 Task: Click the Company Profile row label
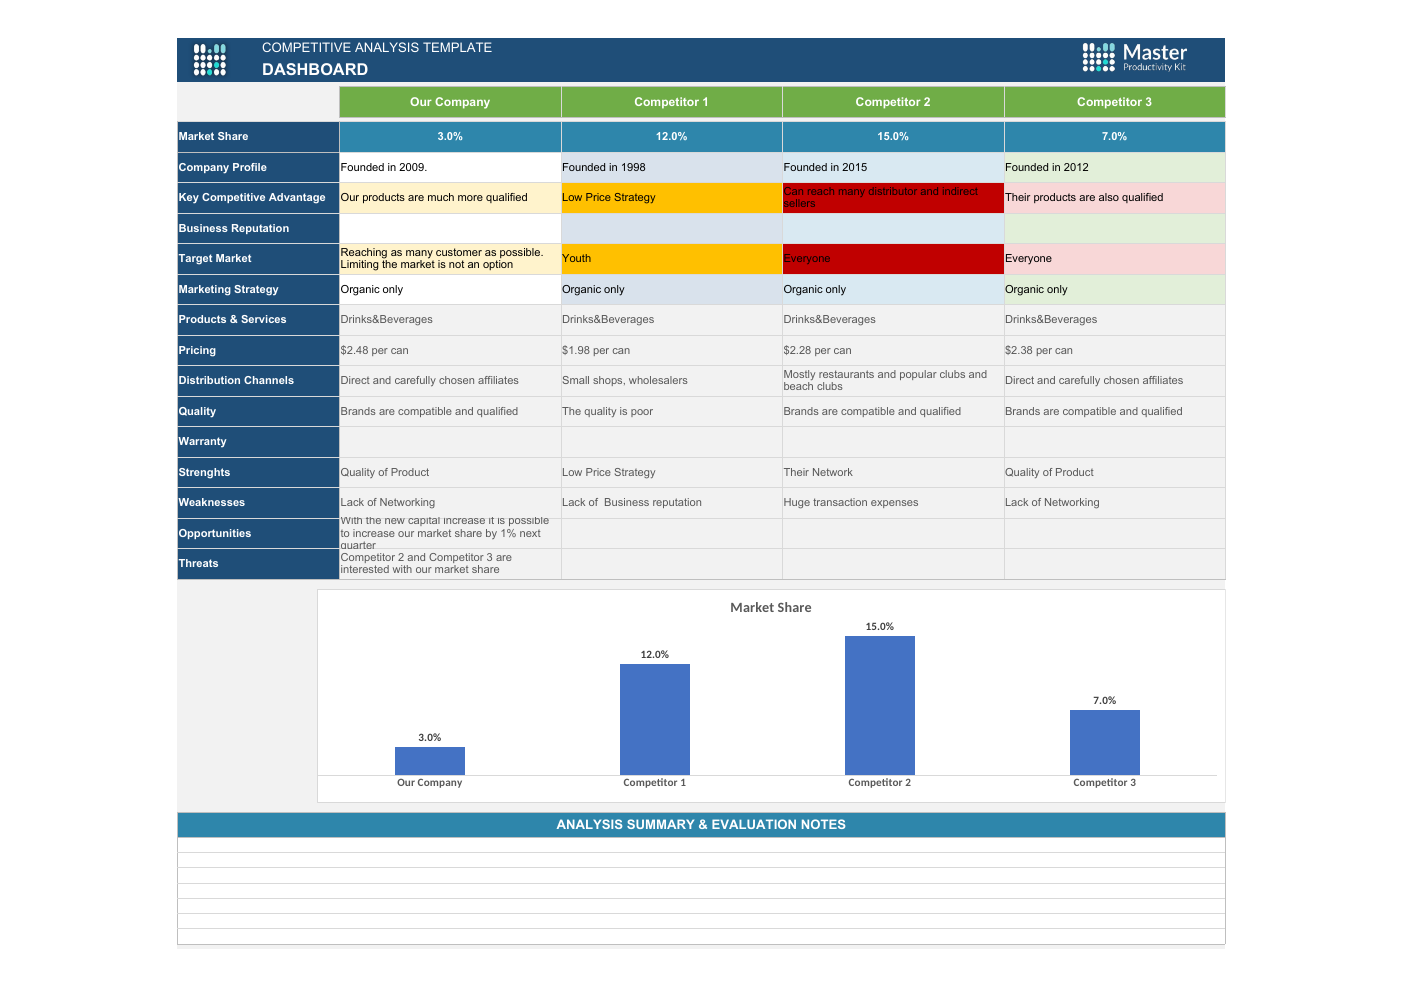pos(258,168)
